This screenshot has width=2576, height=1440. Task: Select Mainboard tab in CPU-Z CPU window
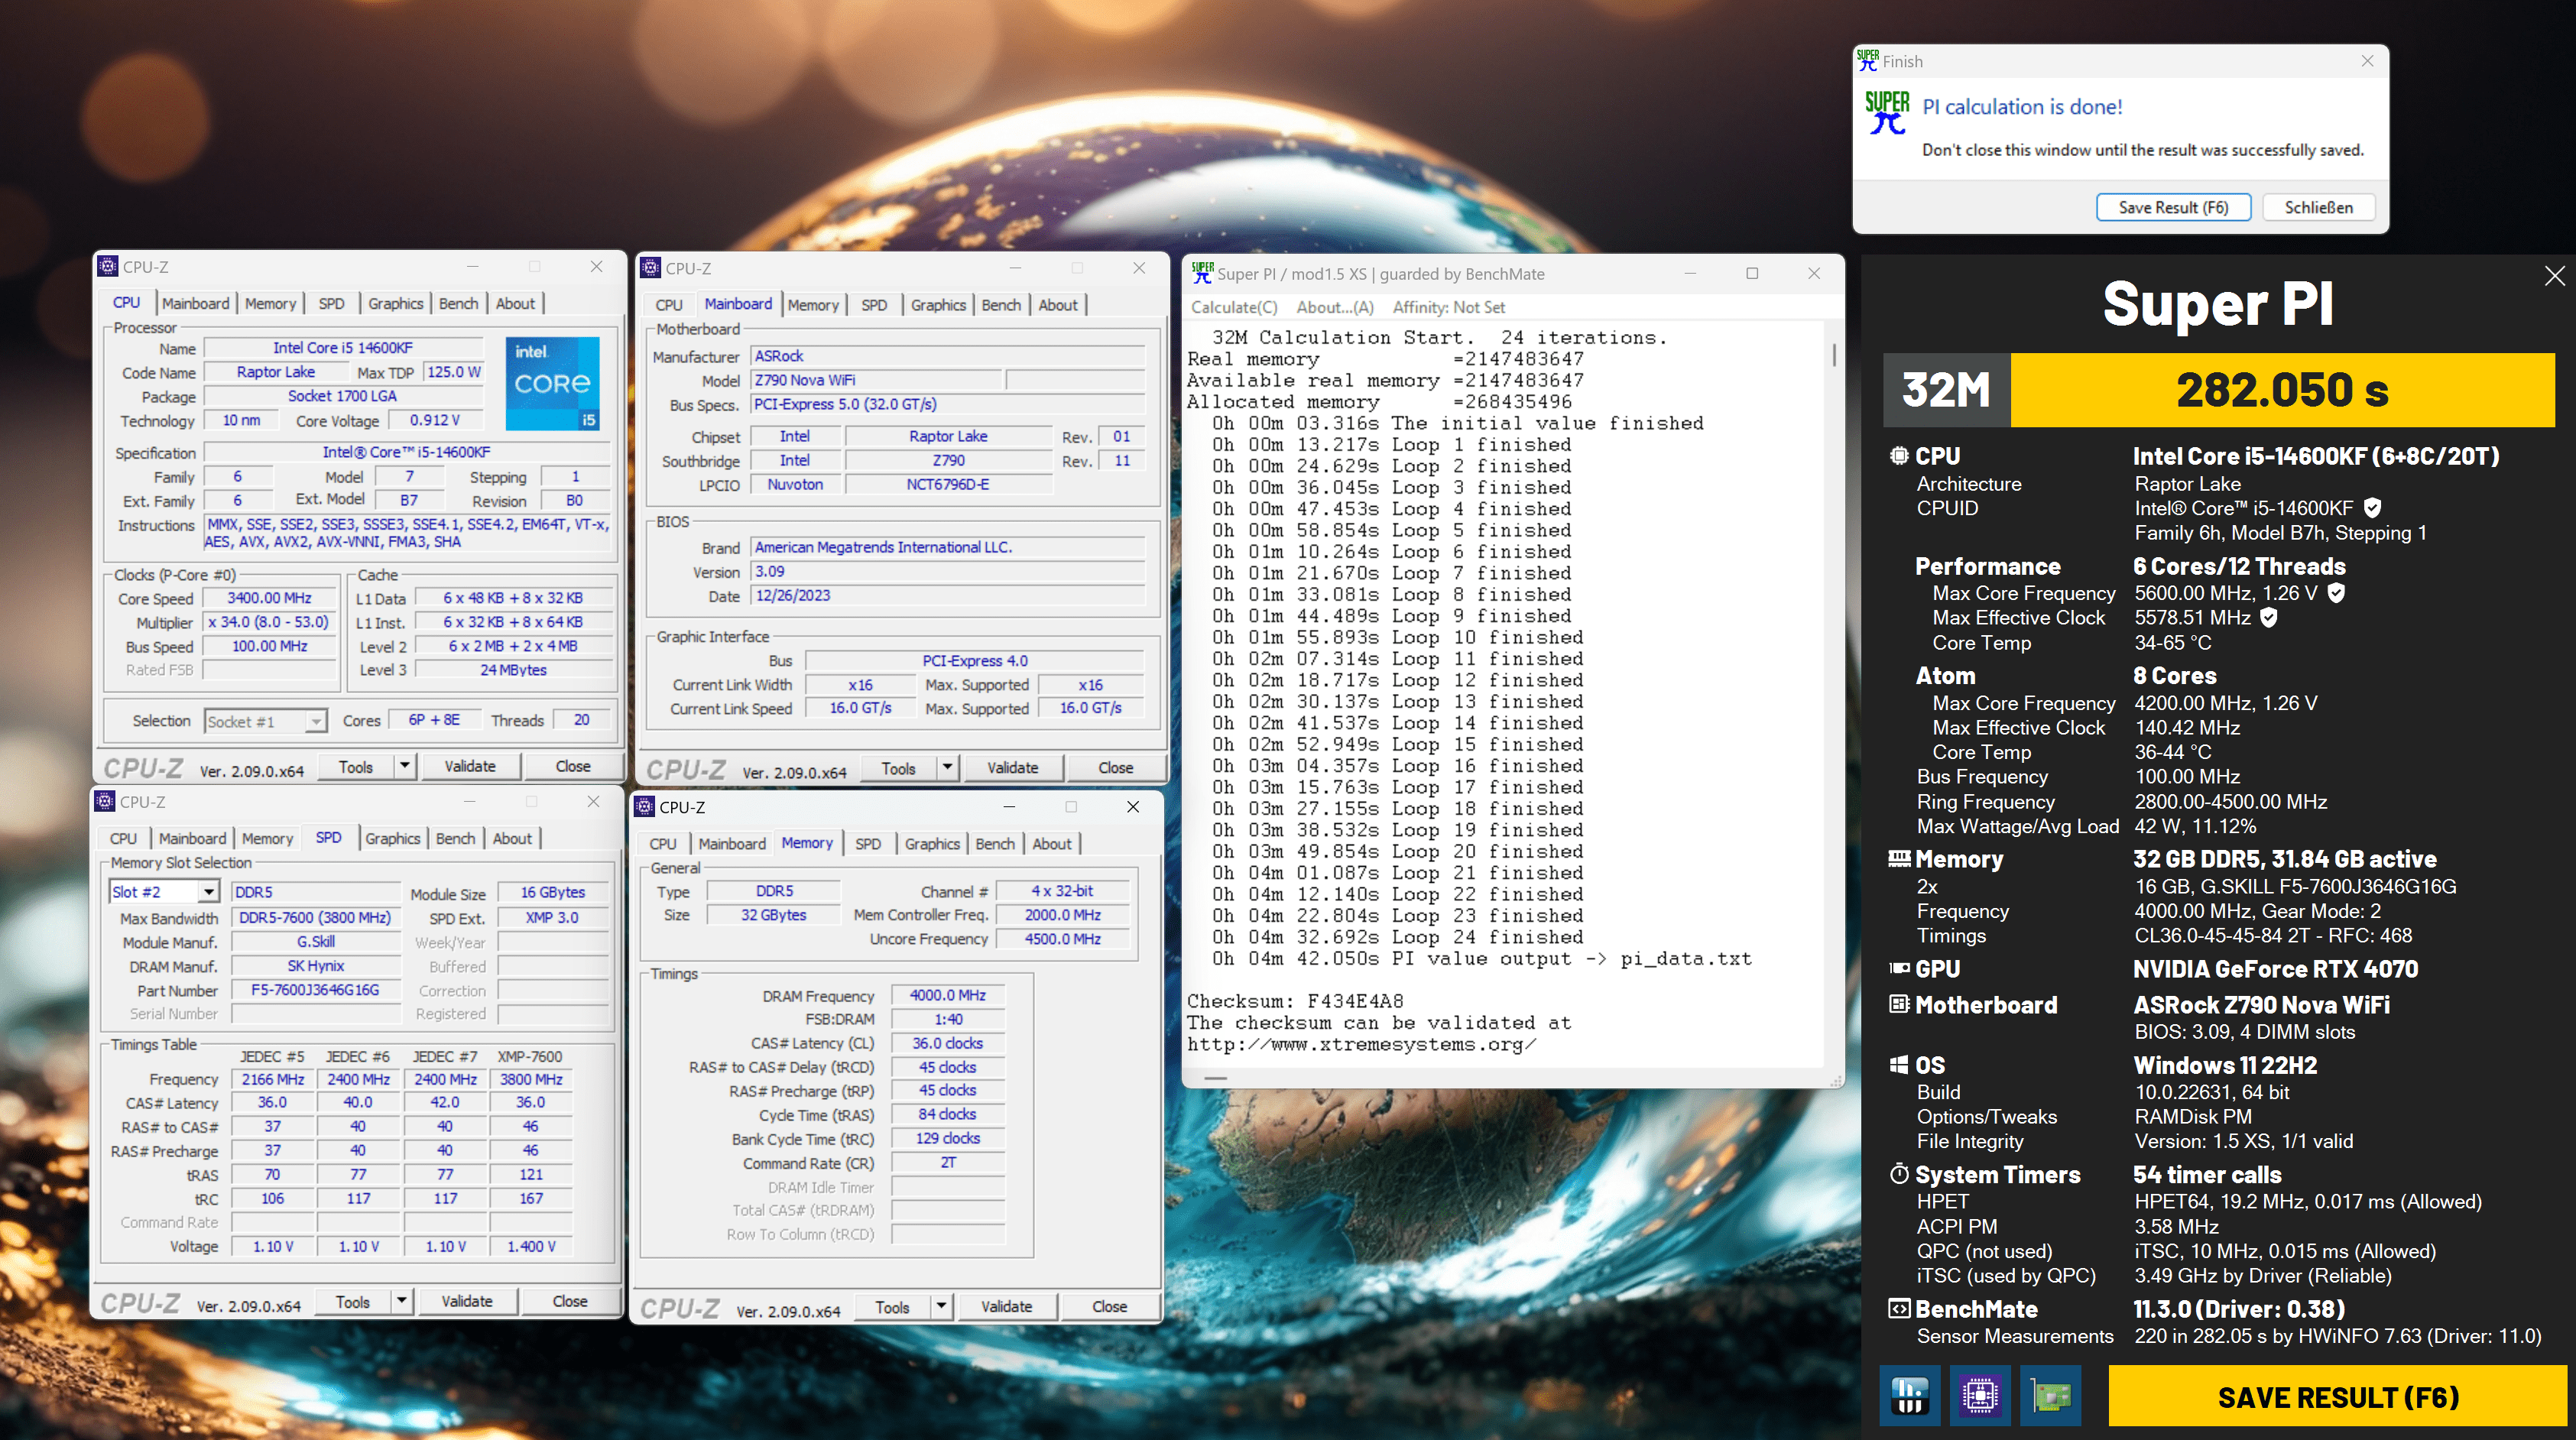point(195,303)
